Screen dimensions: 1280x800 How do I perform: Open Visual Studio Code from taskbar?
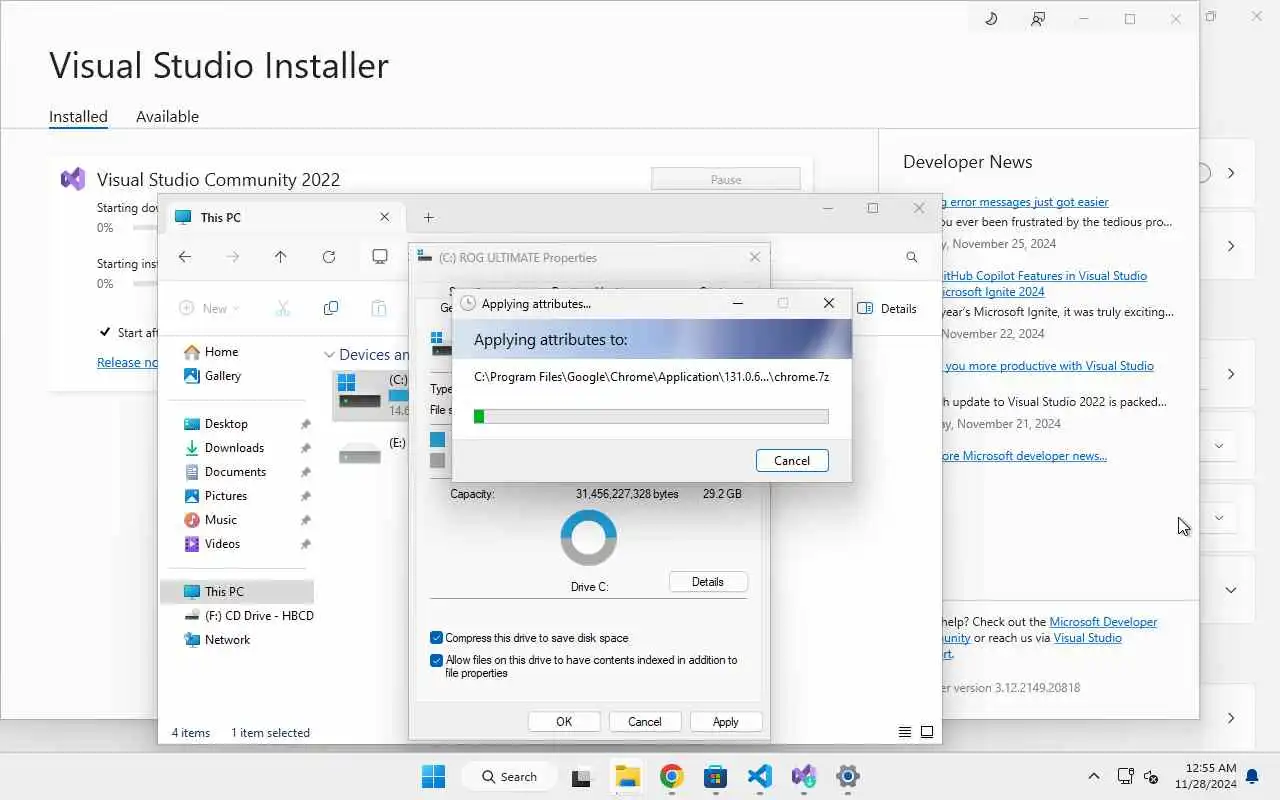pyautogui.click(x=759, y=776)
